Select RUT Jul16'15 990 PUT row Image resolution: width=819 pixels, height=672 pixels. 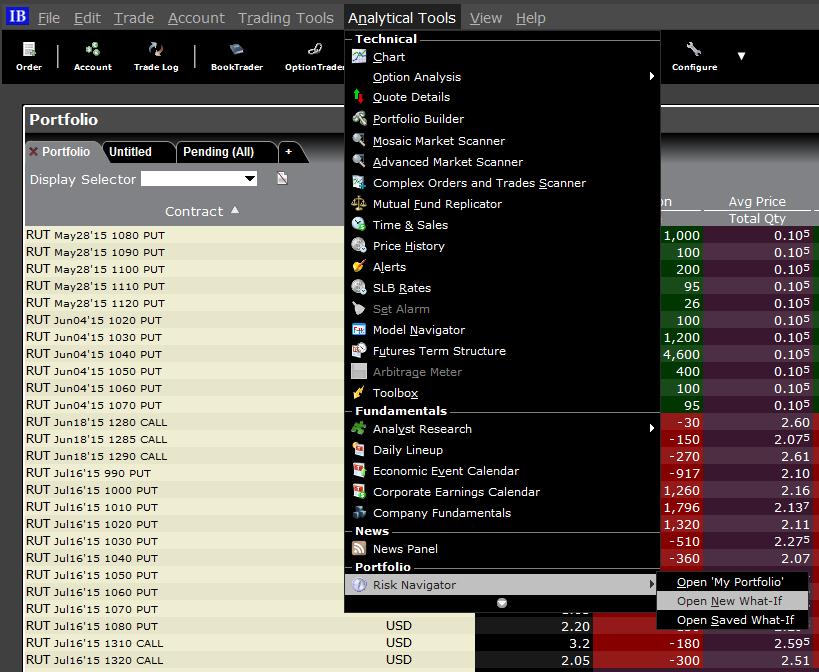point(184,473)
